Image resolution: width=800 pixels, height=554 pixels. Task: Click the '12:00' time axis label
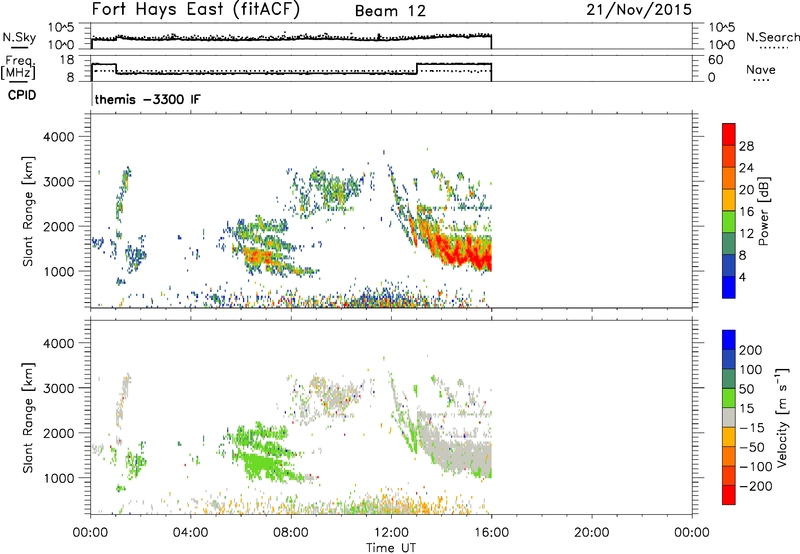click(391, 533)
